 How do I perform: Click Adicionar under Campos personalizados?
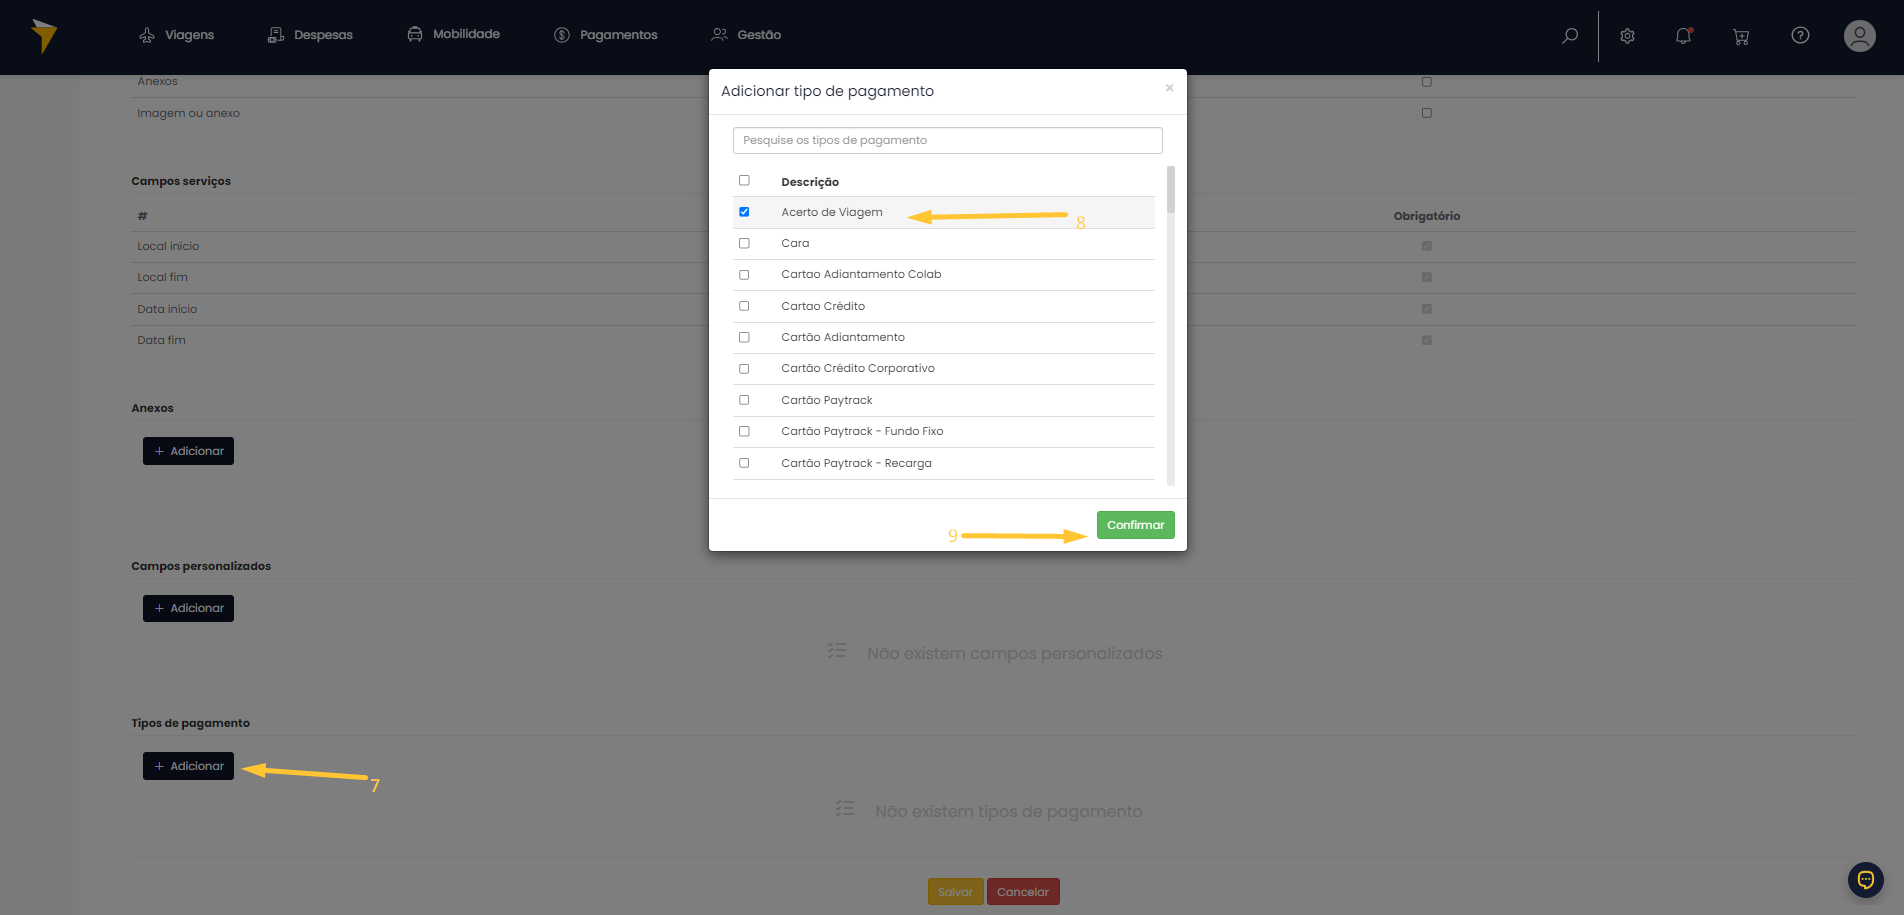point(188,608)
